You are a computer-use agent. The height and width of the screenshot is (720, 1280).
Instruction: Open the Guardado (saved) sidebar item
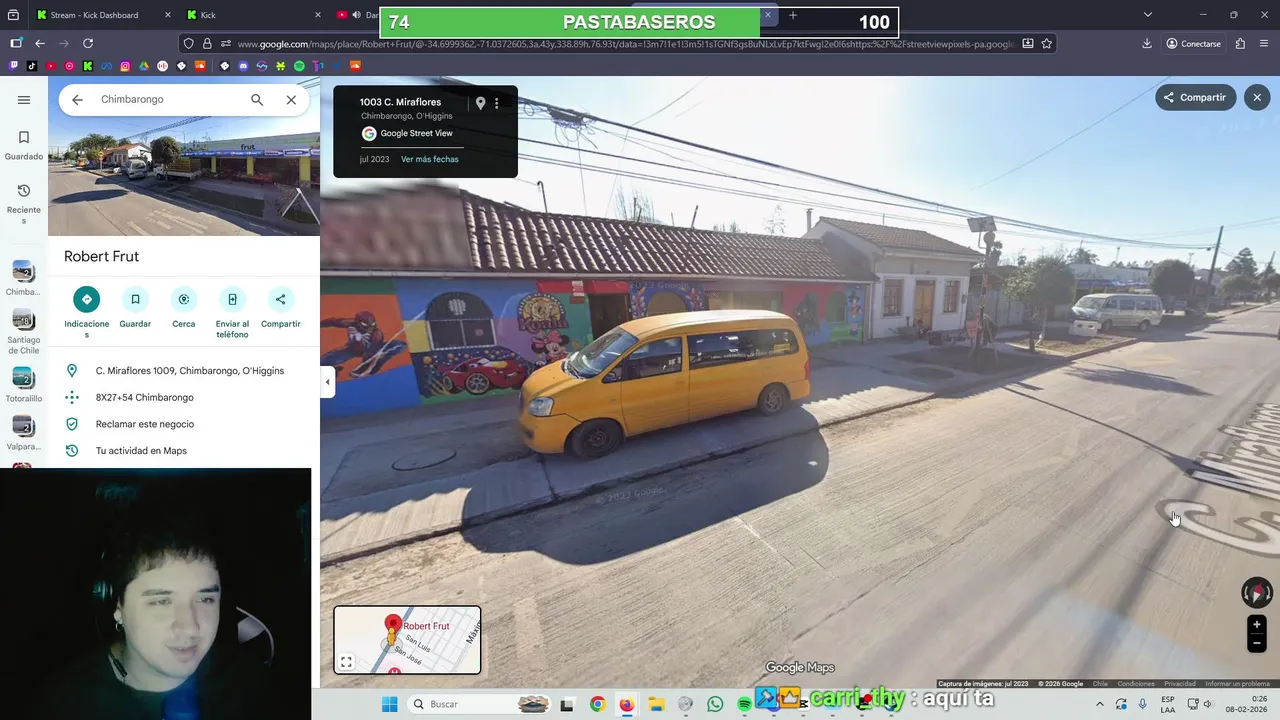coord(24,145)
